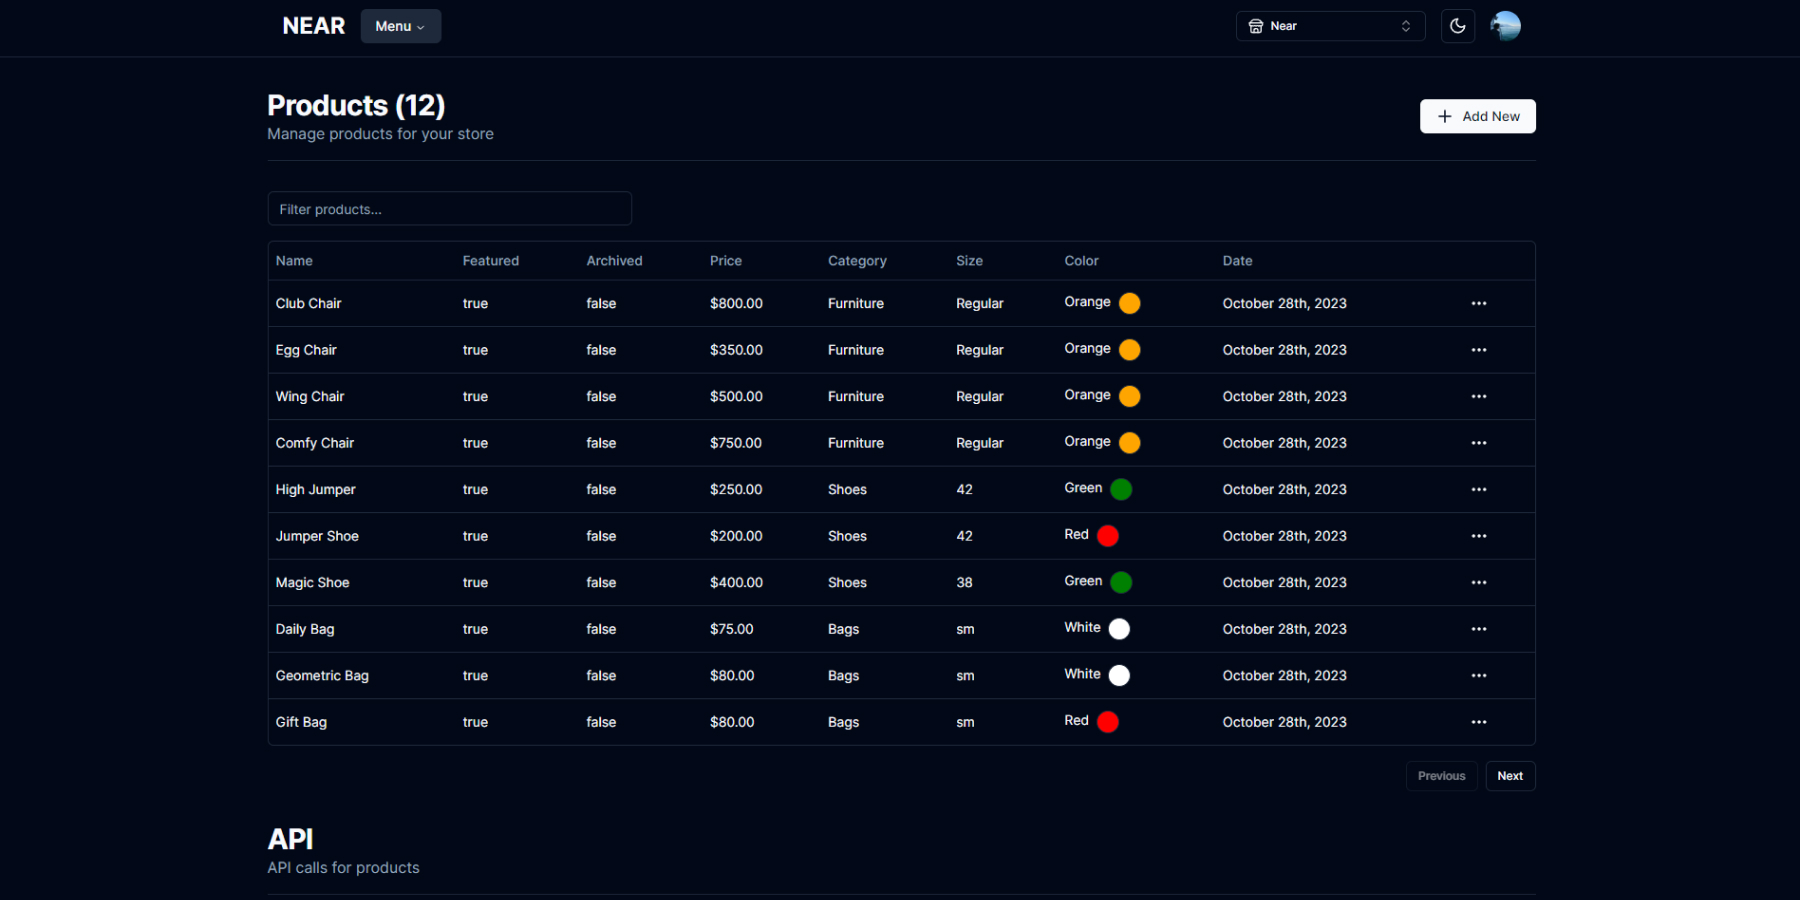Screen dimensions: 1800x900
Task: Click the Add New button
Action: [x=1477, y=116]
